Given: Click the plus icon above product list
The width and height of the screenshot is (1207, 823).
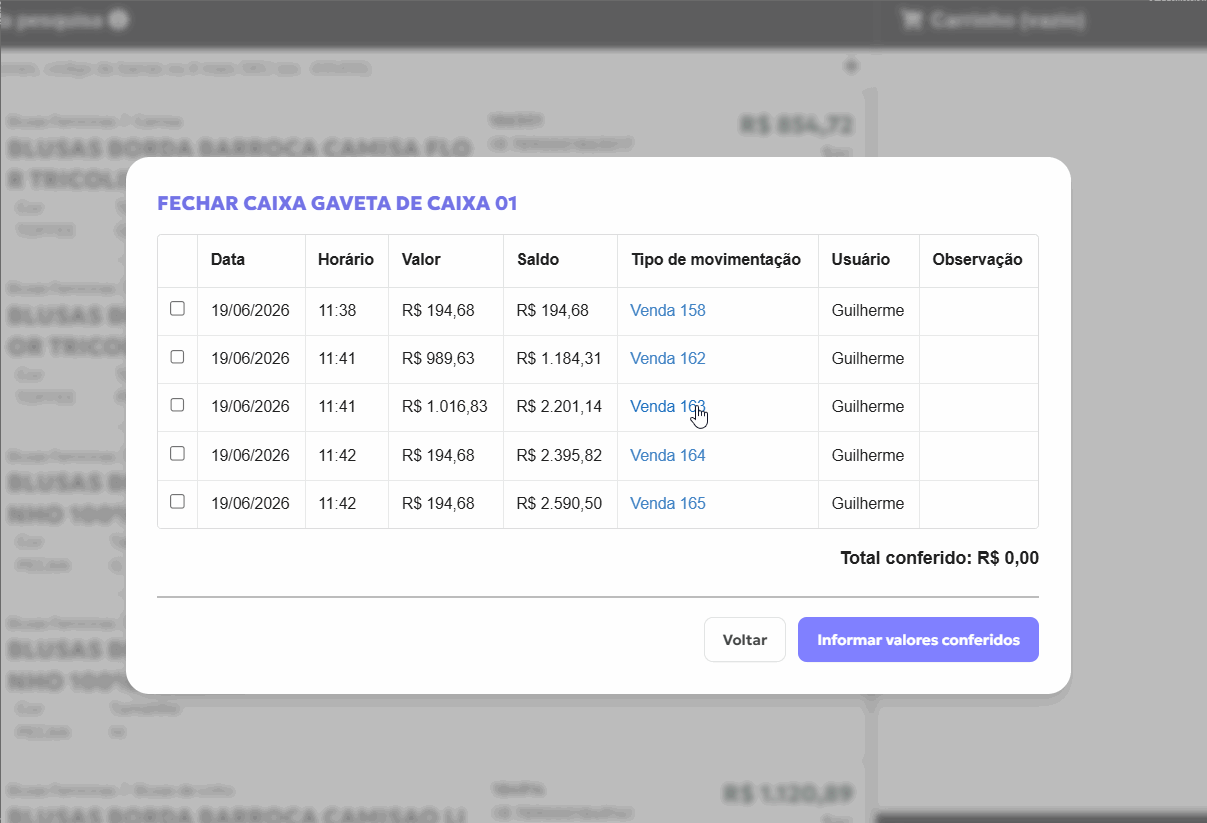Looking at the screenshot, I should tap(852, 67).
